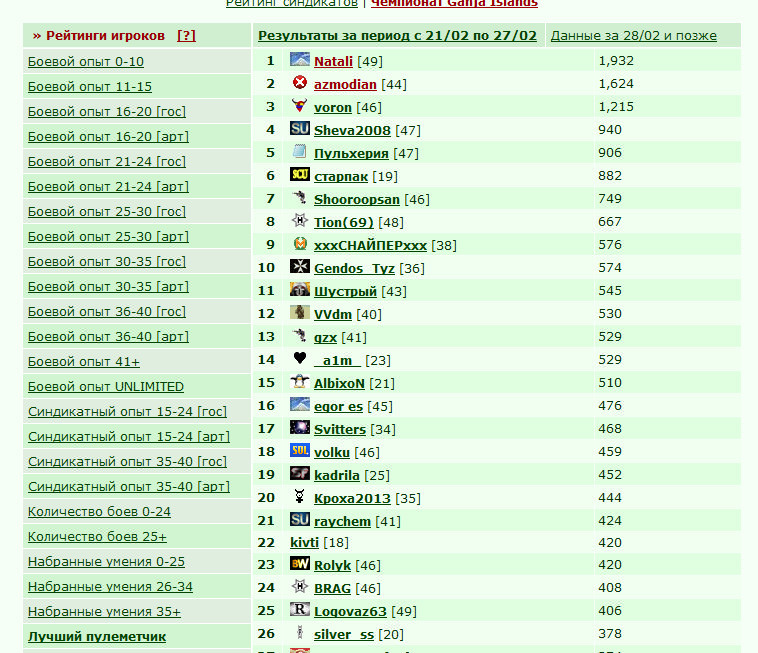Open Синдикатный опыт 15-24 [гос] rating
758x653 pixels.
pos(127,412)
